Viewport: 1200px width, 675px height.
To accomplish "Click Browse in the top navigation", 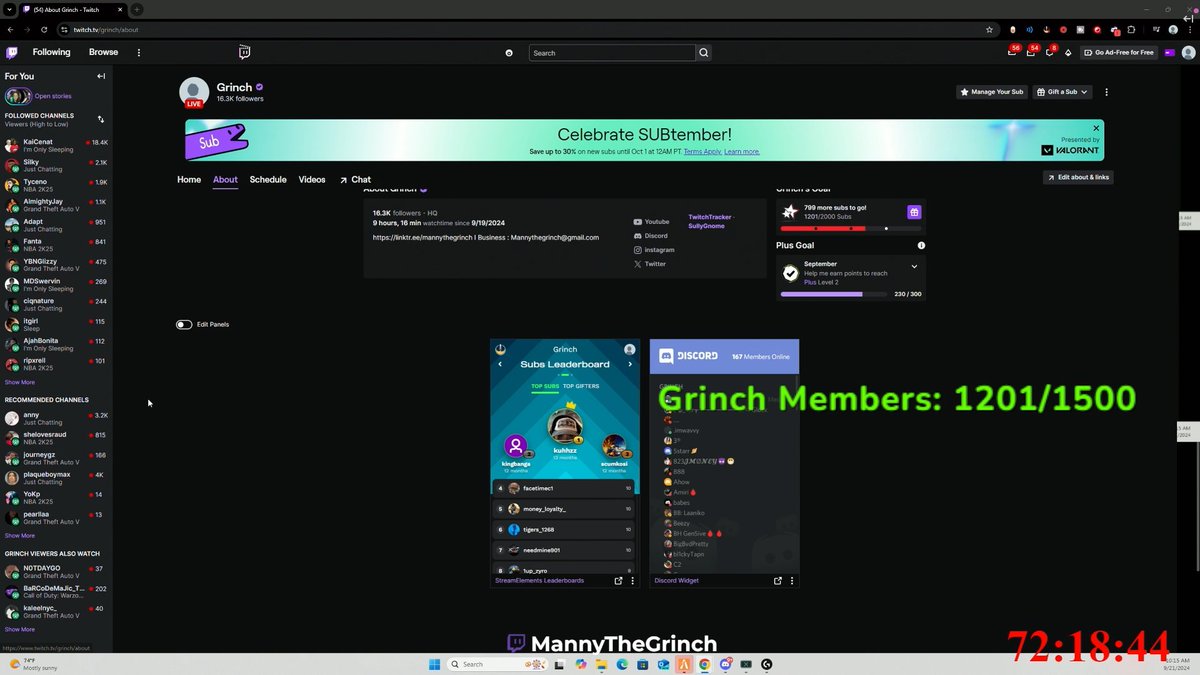I will pyautogui.click(x=103, y=52).
